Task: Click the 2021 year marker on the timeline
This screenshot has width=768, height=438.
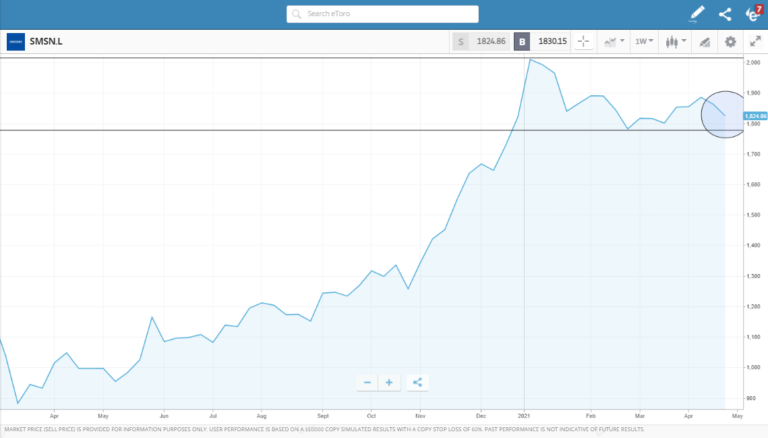Action: [x=526, y=413]
